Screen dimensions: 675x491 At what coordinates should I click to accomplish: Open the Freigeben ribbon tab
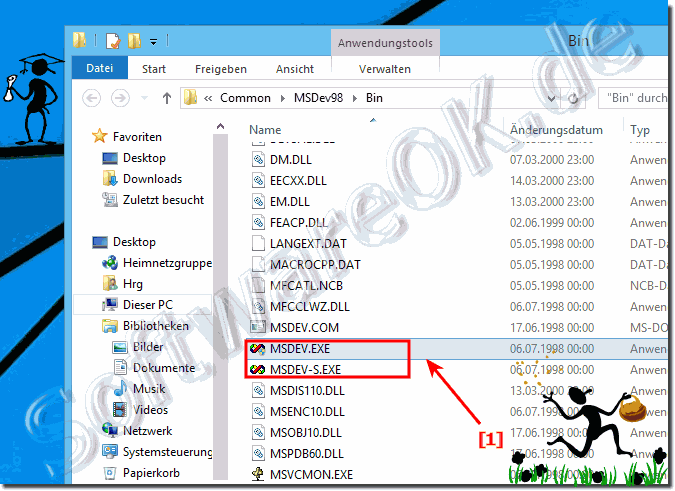pos(221,69)
